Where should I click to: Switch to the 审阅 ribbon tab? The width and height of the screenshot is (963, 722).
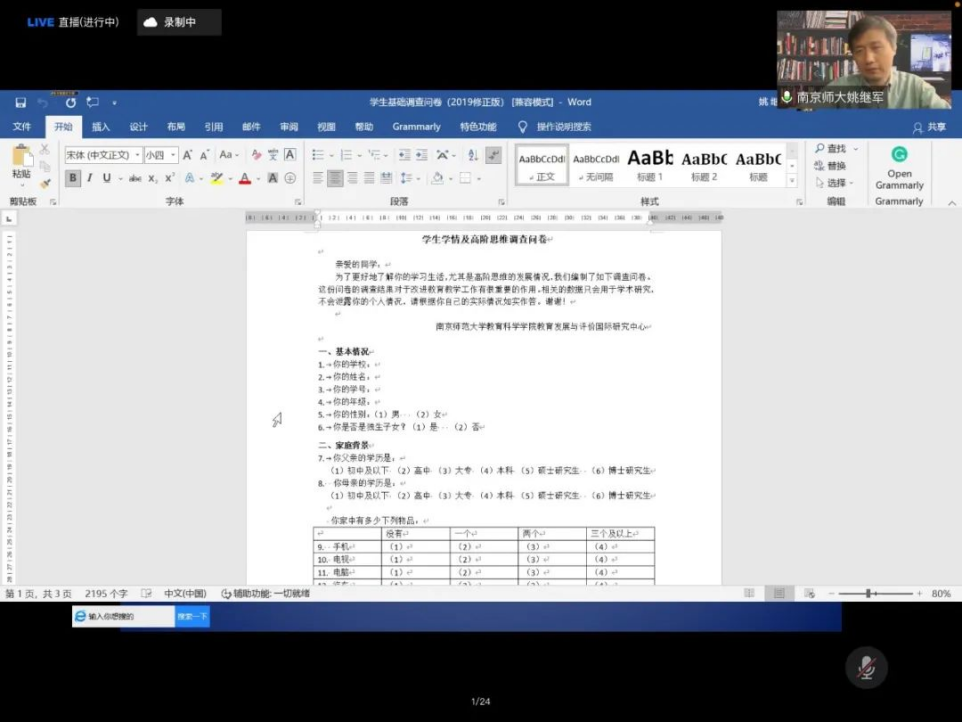tap(289, 127)
